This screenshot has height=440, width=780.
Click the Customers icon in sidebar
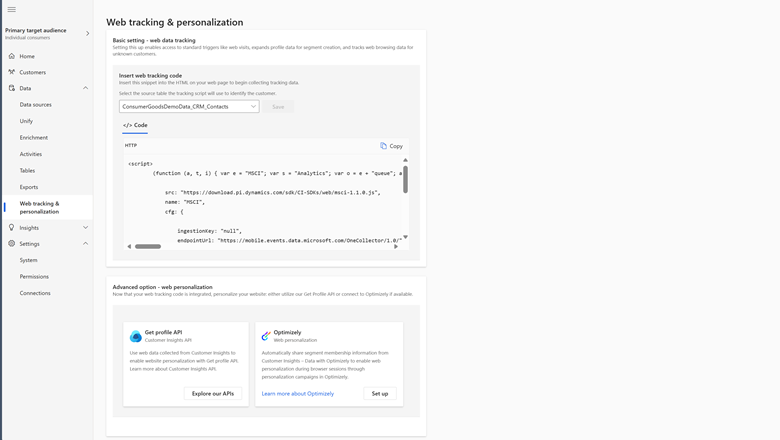point(12,72)
